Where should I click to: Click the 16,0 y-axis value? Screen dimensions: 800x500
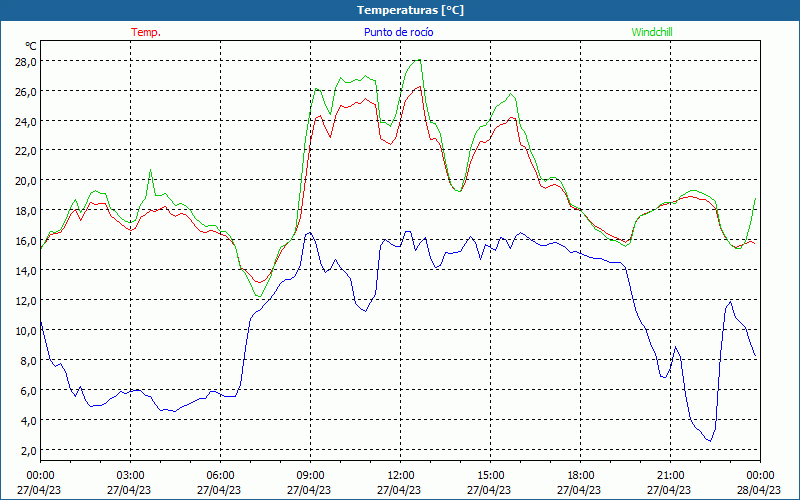25,241
